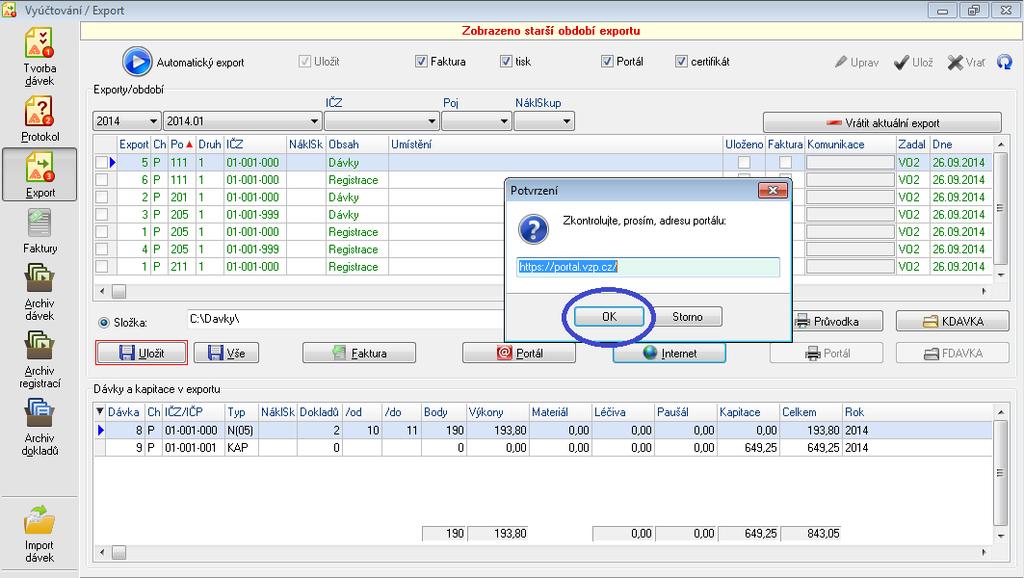The width and height of the screenshot is (1024, 578).
Task: Click the Ulož checkmark toolbar item
Action: tap(913, 62)
